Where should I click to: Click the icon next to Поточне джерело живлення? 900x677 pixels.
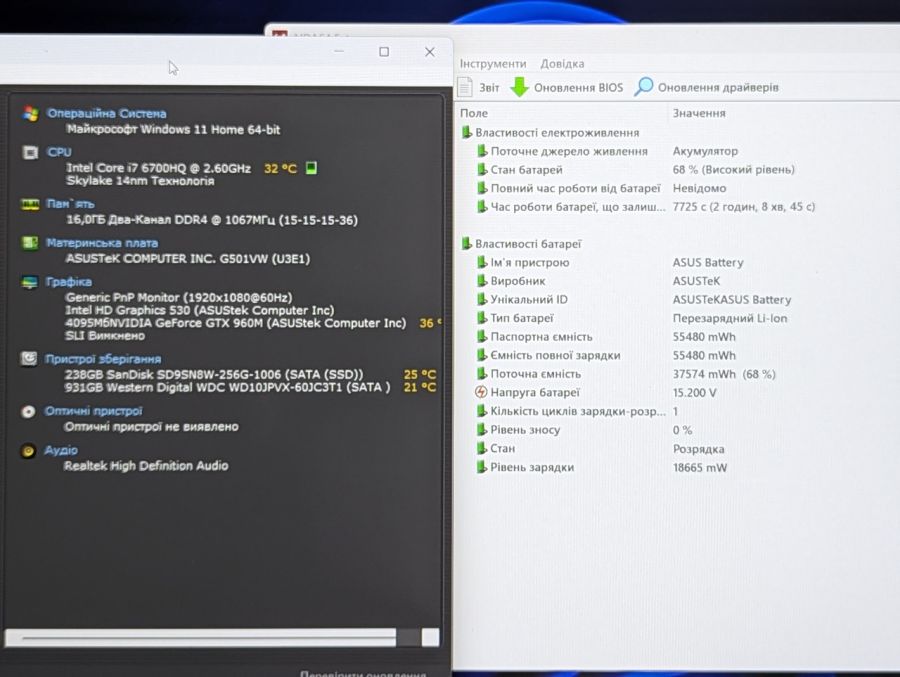click(482, 151)
